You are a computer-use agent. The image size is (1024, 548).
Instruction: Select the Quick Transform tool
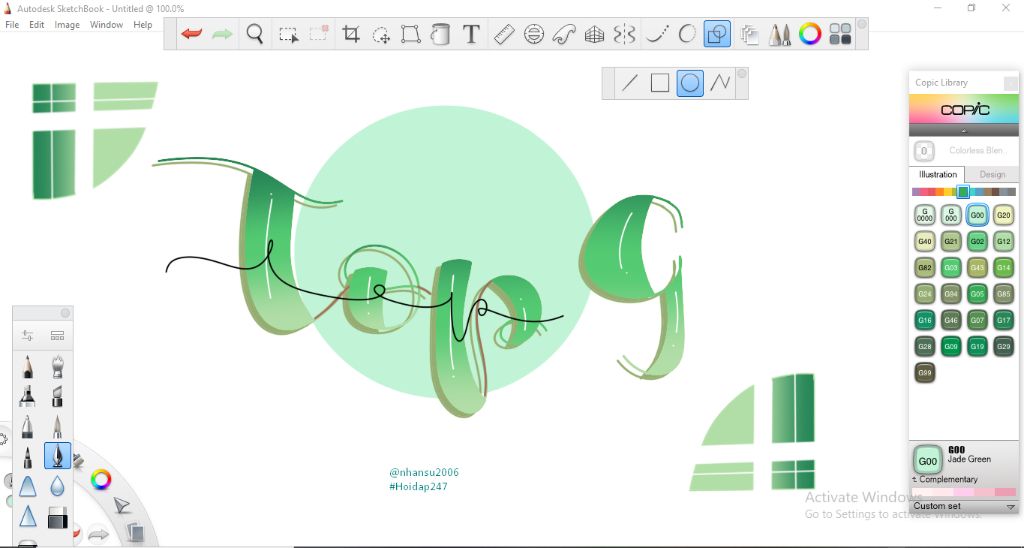[x=381, y=34]
